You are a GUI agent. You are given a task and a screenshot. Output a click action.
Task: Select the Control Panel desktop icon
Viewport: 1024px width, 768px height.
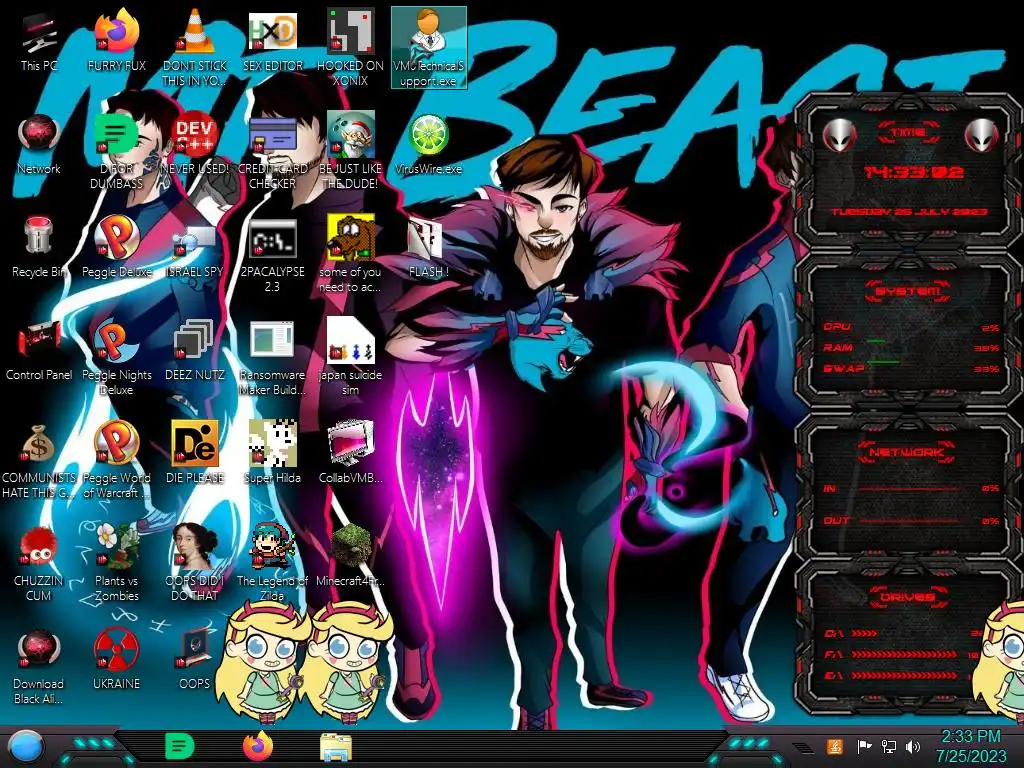[x=39, y=352]
